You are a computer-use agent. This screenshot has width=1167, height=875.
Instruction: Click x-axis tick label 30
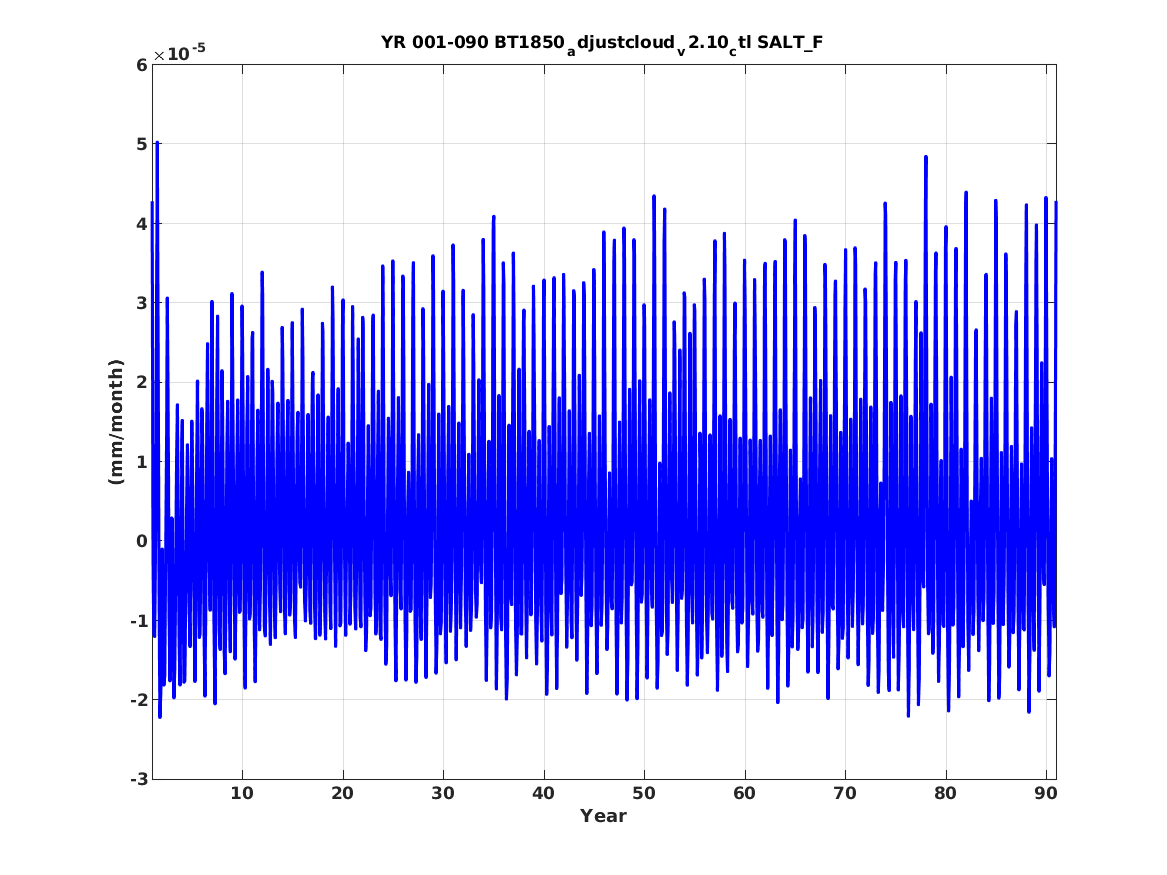(443, 793)
